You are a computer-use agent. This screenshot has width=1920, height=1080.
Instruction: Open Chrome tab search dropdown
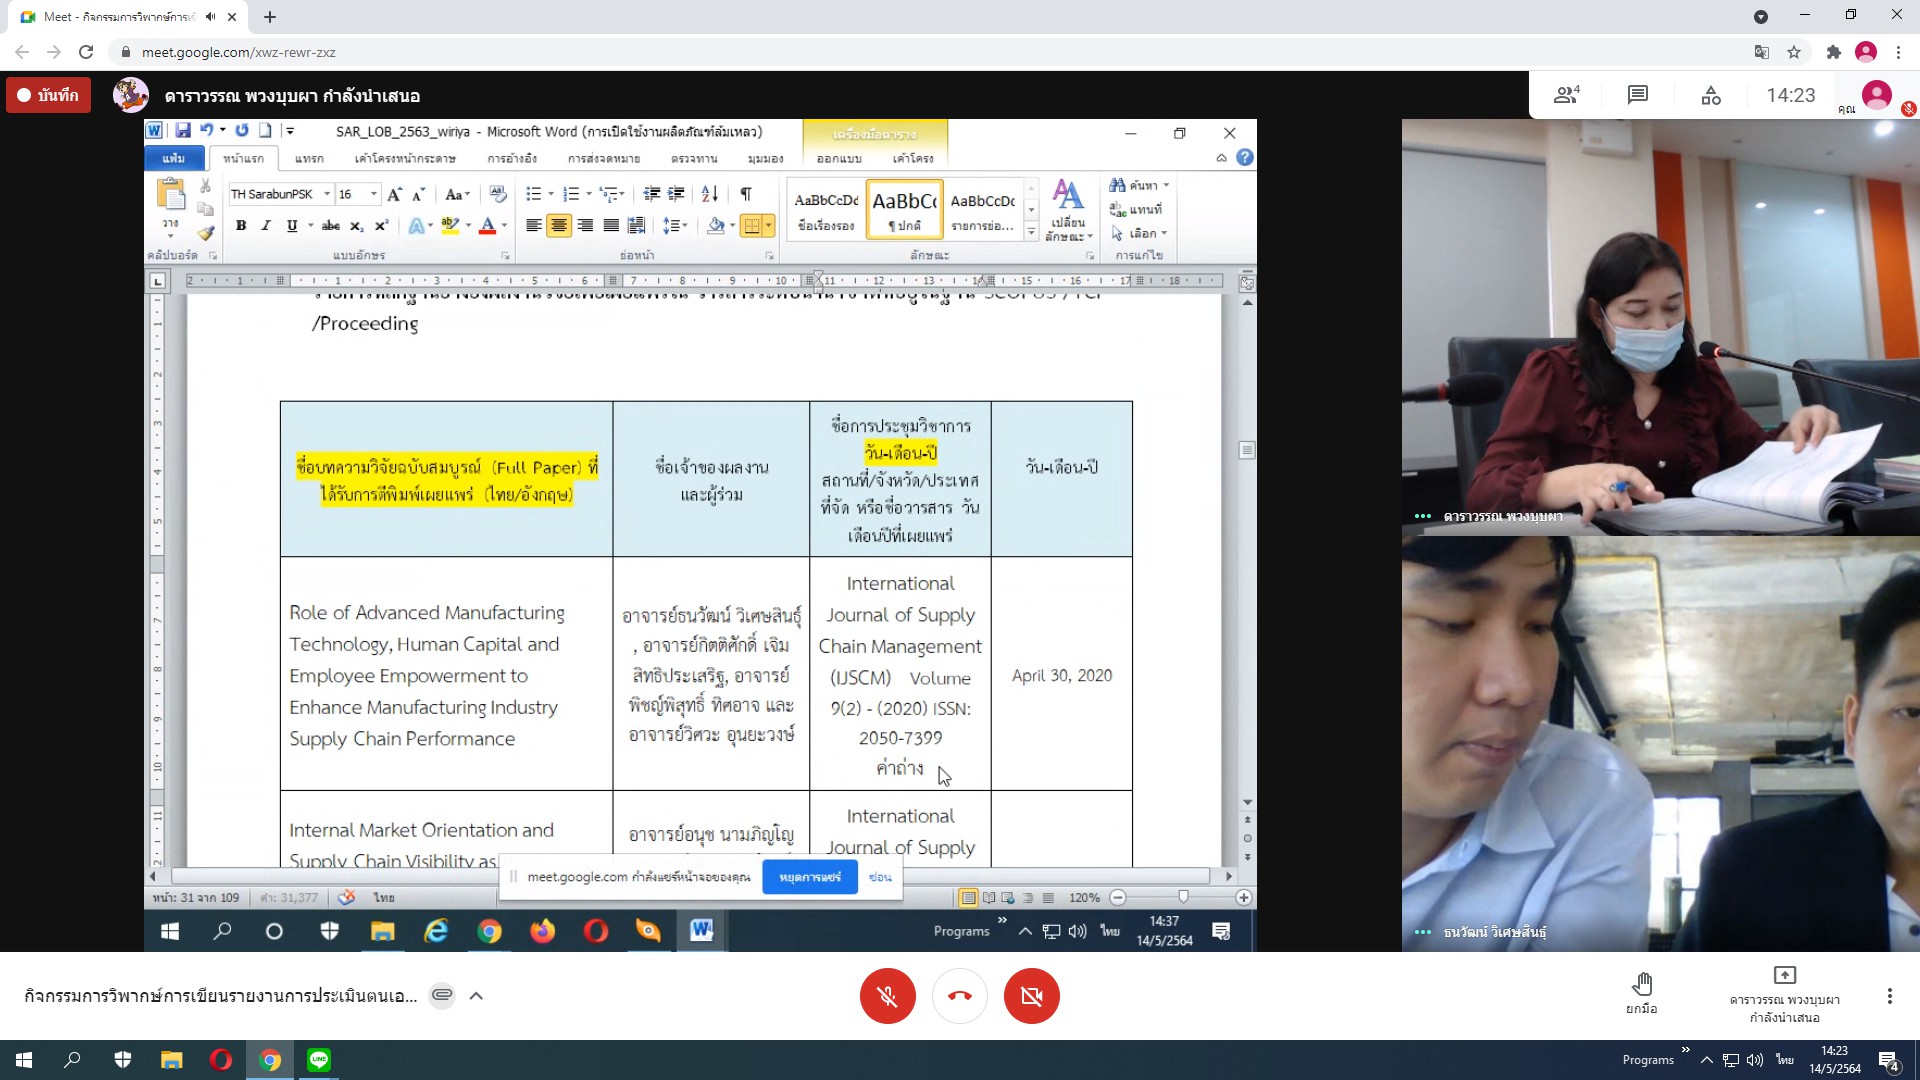(1761, 17)
